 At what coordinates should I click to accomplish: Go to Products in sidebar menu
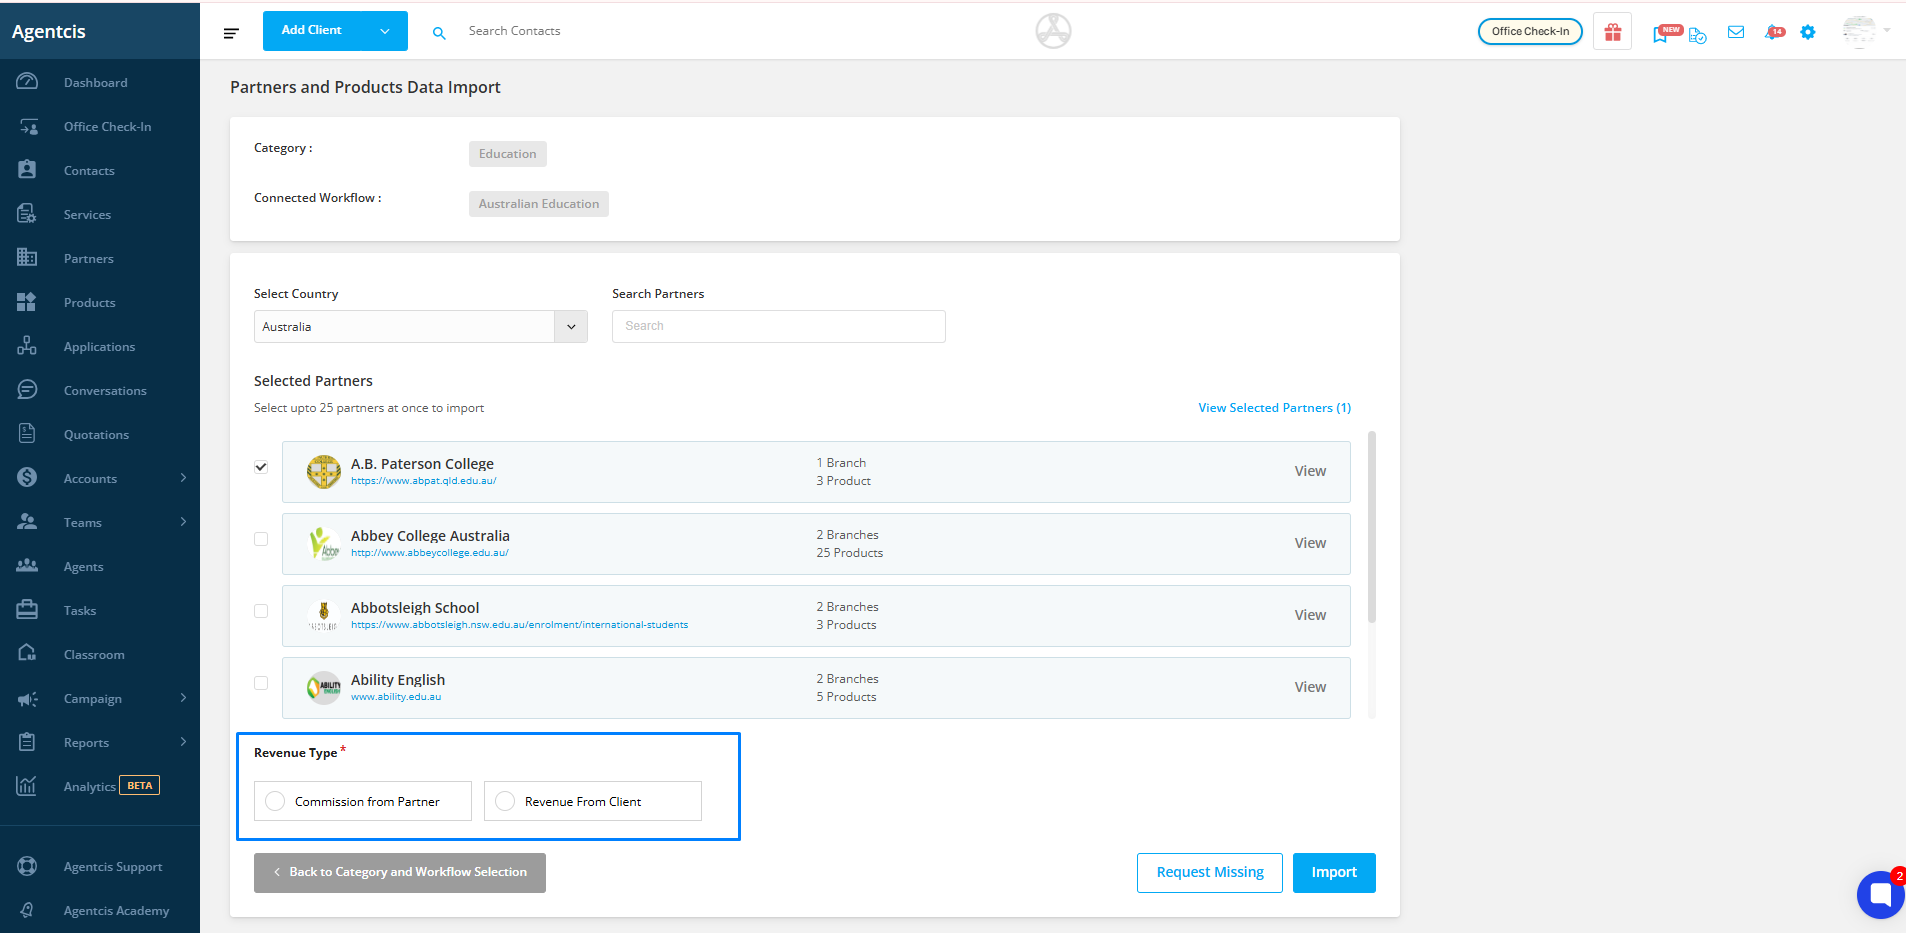pos(90,303)
